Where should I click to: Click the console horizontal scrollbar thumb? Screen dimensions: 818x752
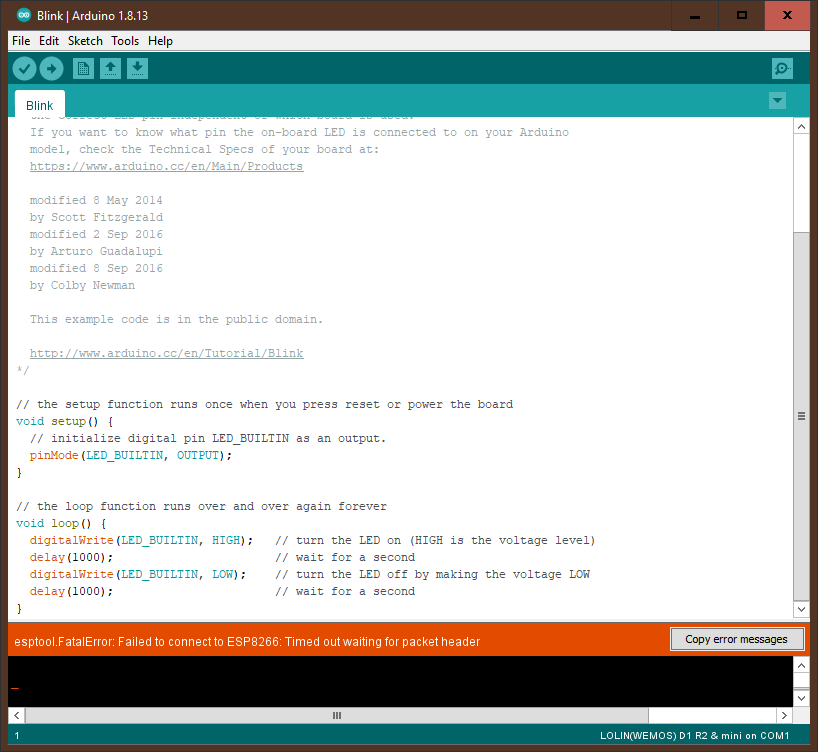(x=336, y=716)
